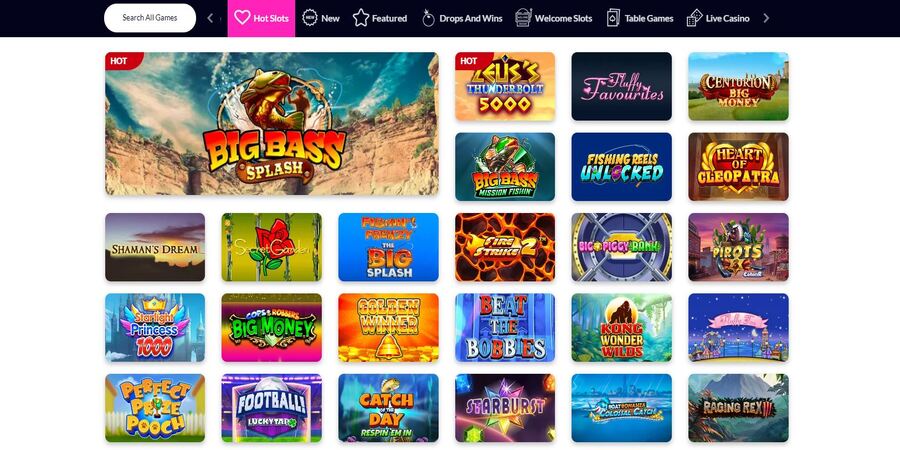Click the Live Casino dice icon
This screenshot has width=900, height=450.
tap(695, 18)
